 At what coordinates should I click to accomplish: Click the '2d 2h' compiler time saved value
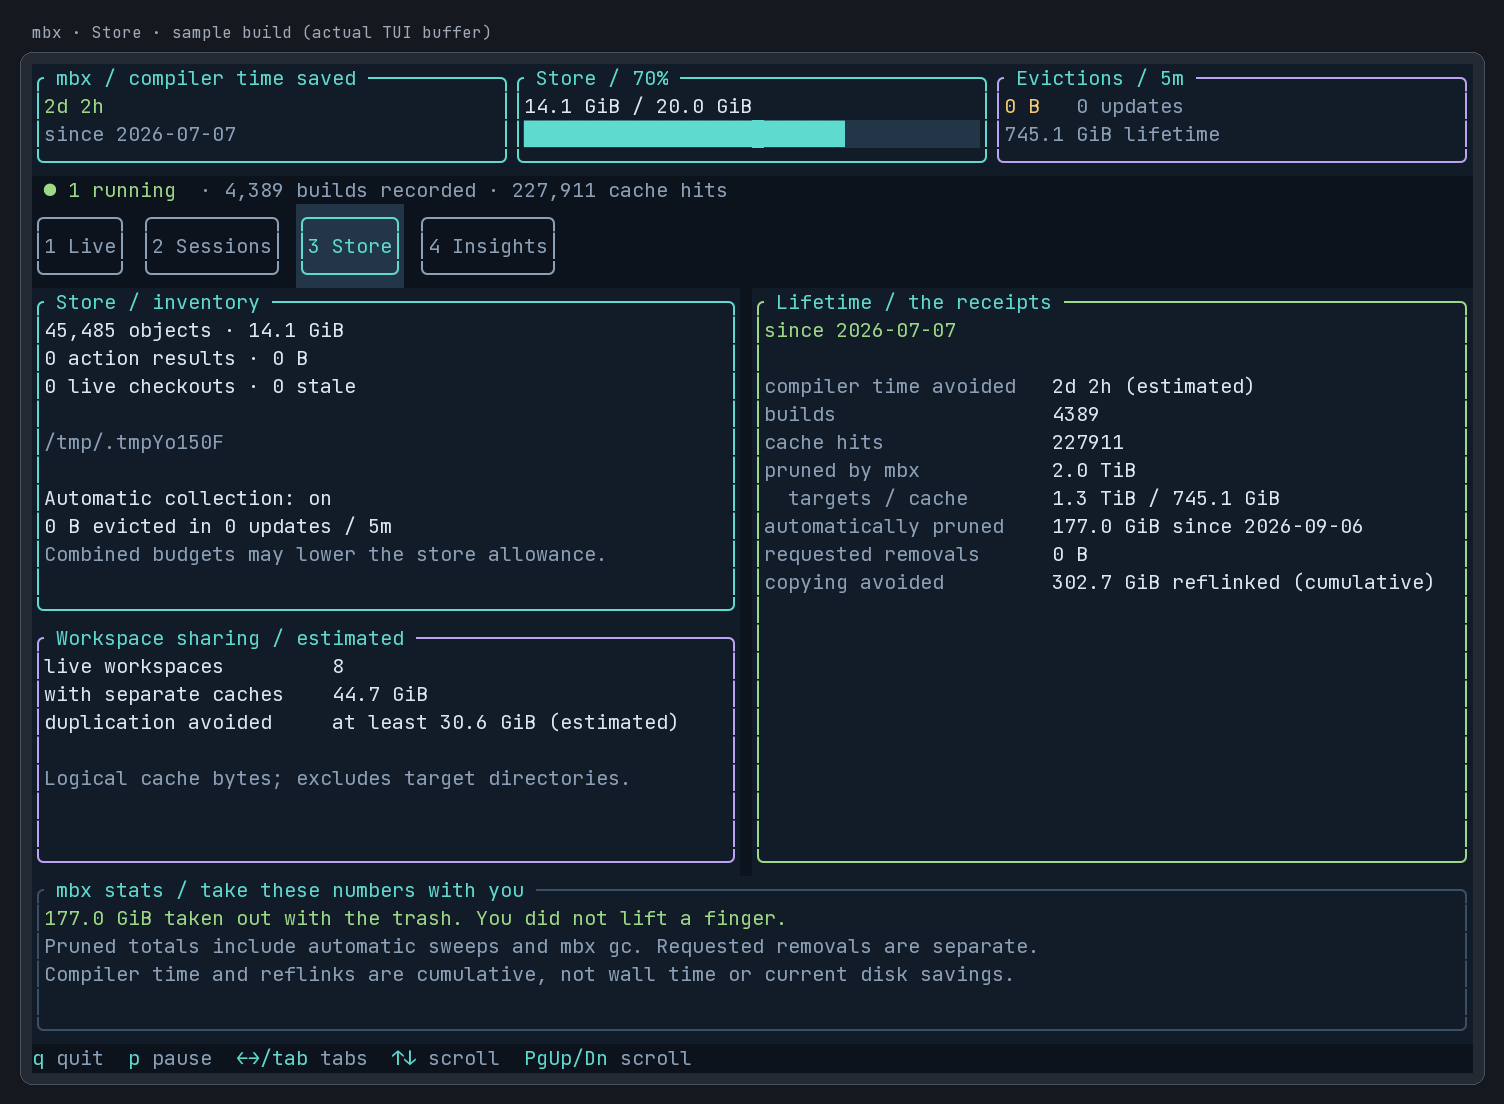pyautogui.click(x=74, y=106)
